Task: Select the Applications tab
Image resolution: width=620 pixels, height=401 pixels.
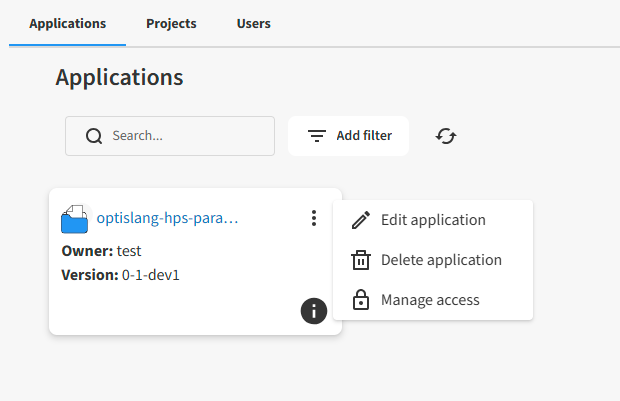Action: coord(68,24)
